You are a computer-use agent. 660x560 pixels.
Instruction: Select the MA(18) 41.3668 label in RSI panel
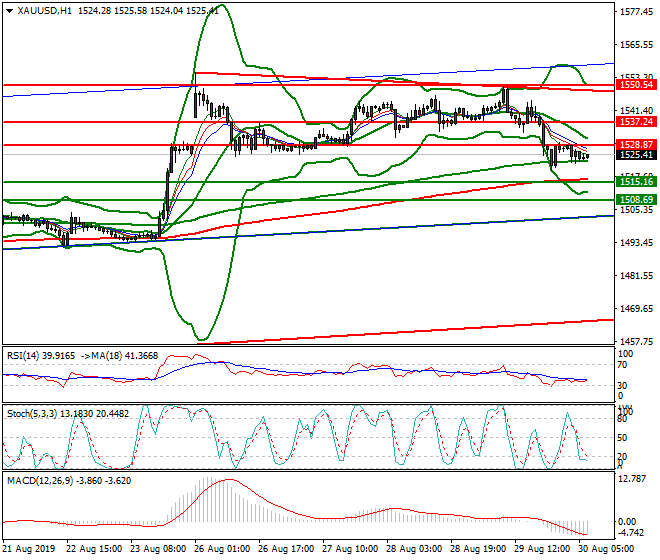coord(125,356)
